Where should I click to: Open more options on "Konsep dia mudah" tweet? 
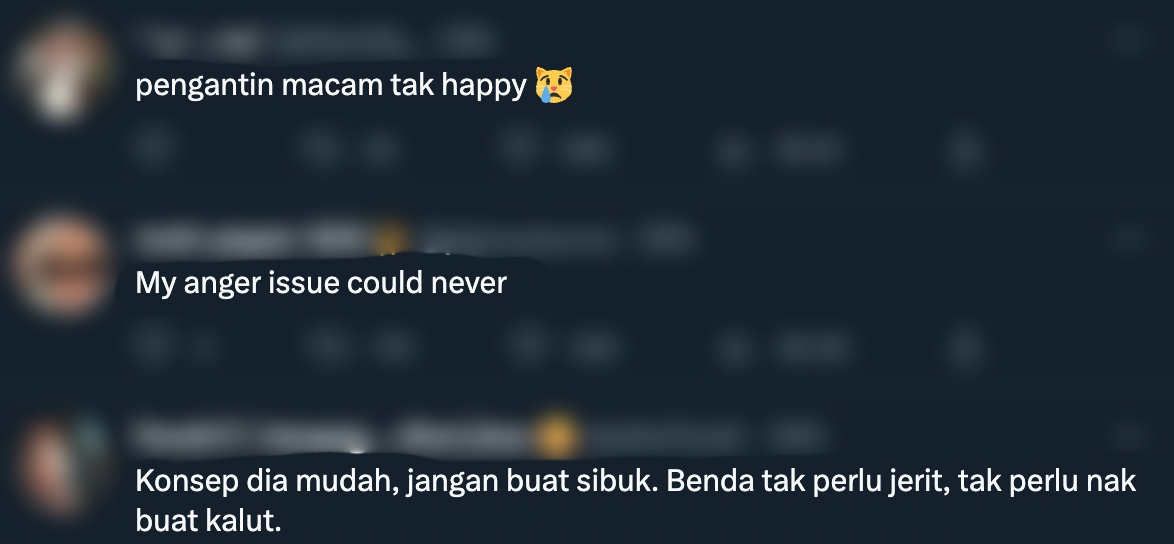click(x=1128, y=435)
